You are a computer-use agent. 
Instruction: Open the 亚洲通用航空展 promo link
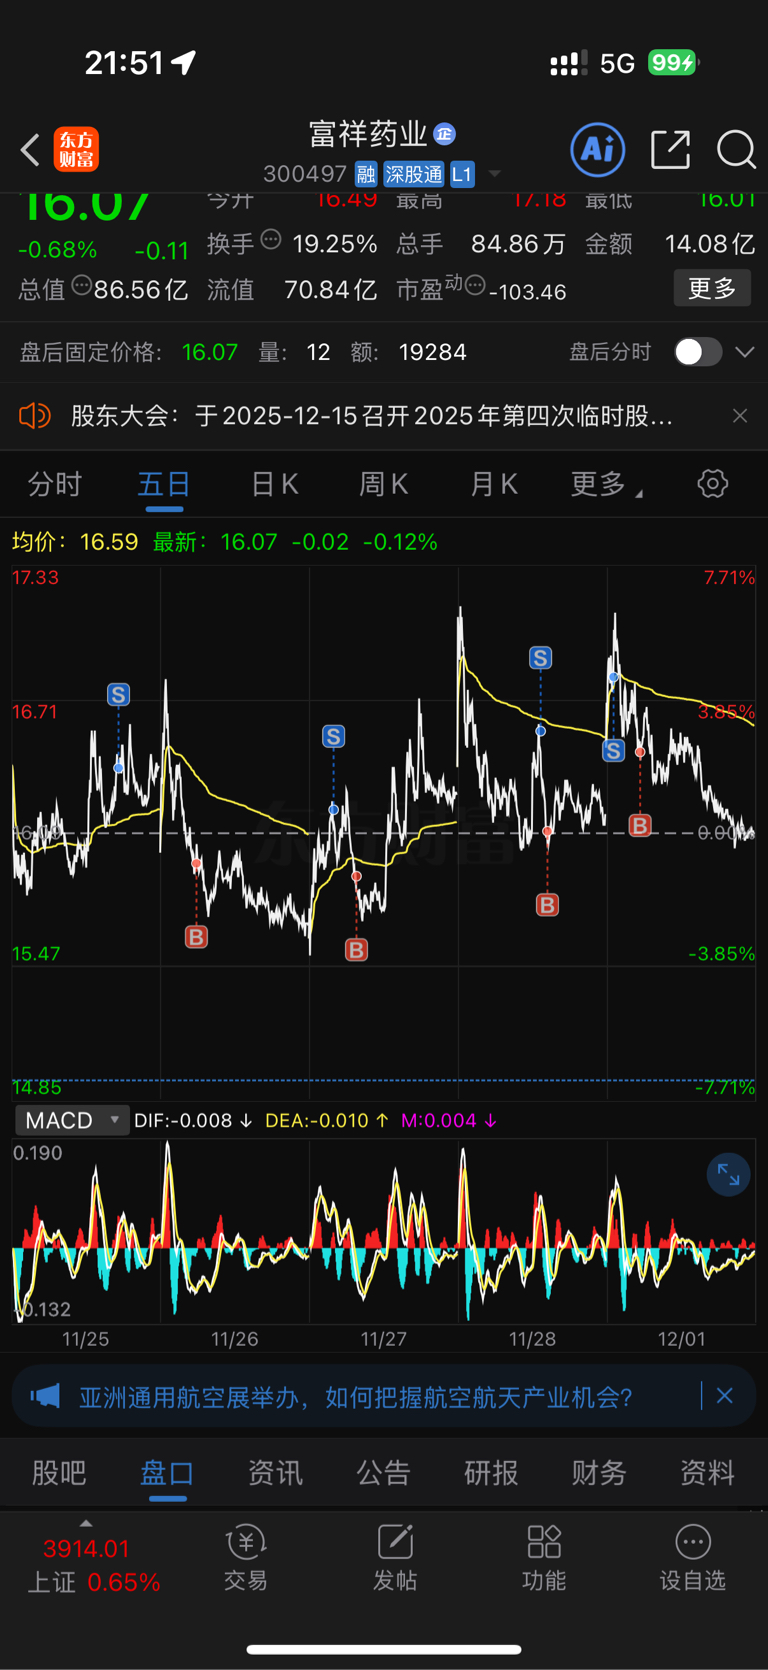pos(355,1397)
